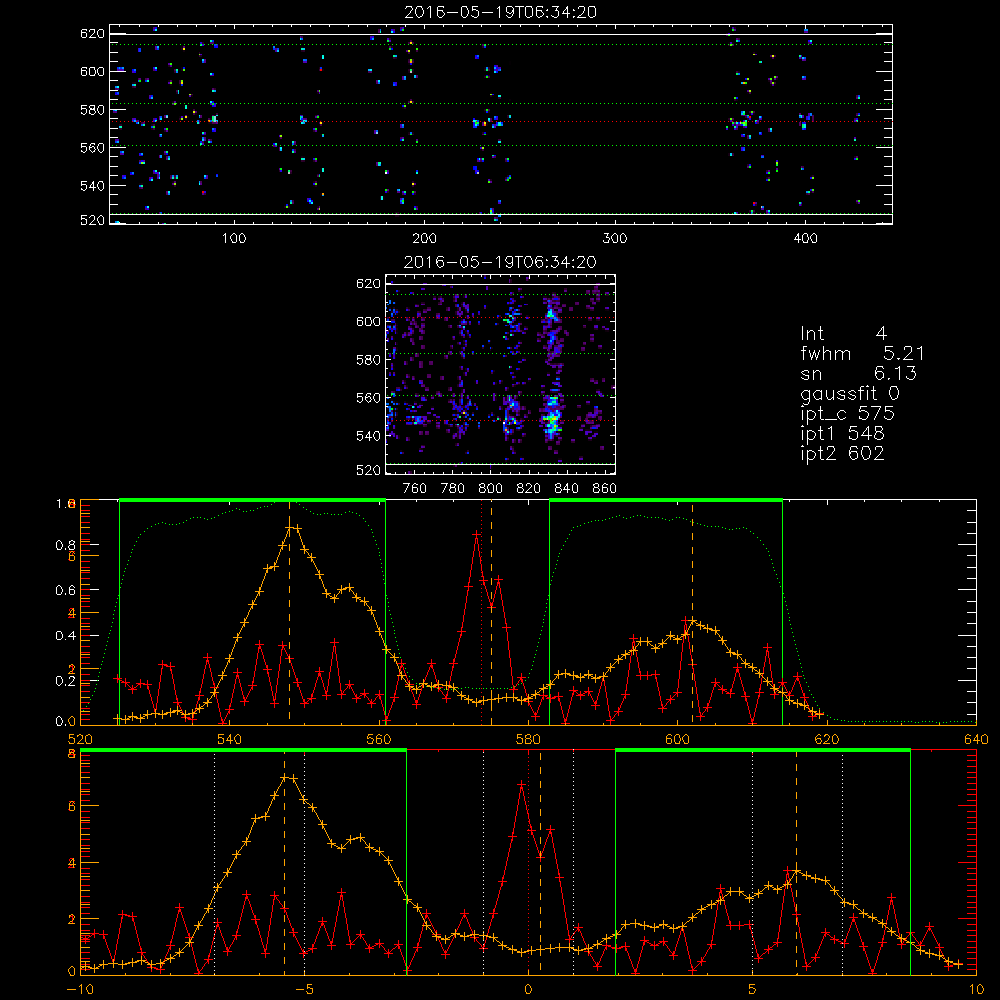Click the orange peak near 548 in third plot

point(290,527)
